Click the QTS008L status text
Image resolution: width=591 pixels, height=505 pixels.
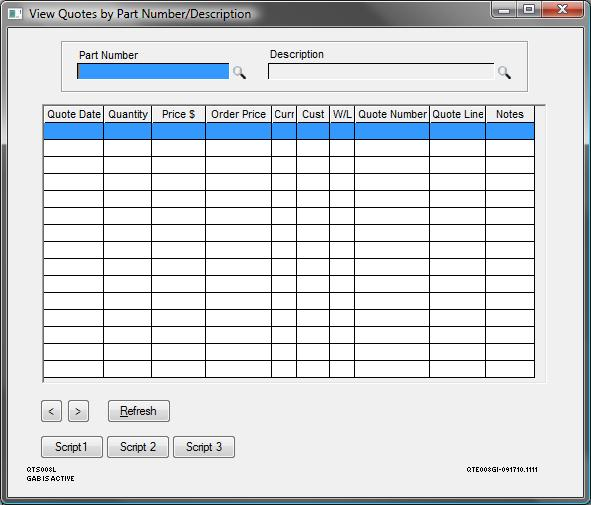(x=41, y=470)
